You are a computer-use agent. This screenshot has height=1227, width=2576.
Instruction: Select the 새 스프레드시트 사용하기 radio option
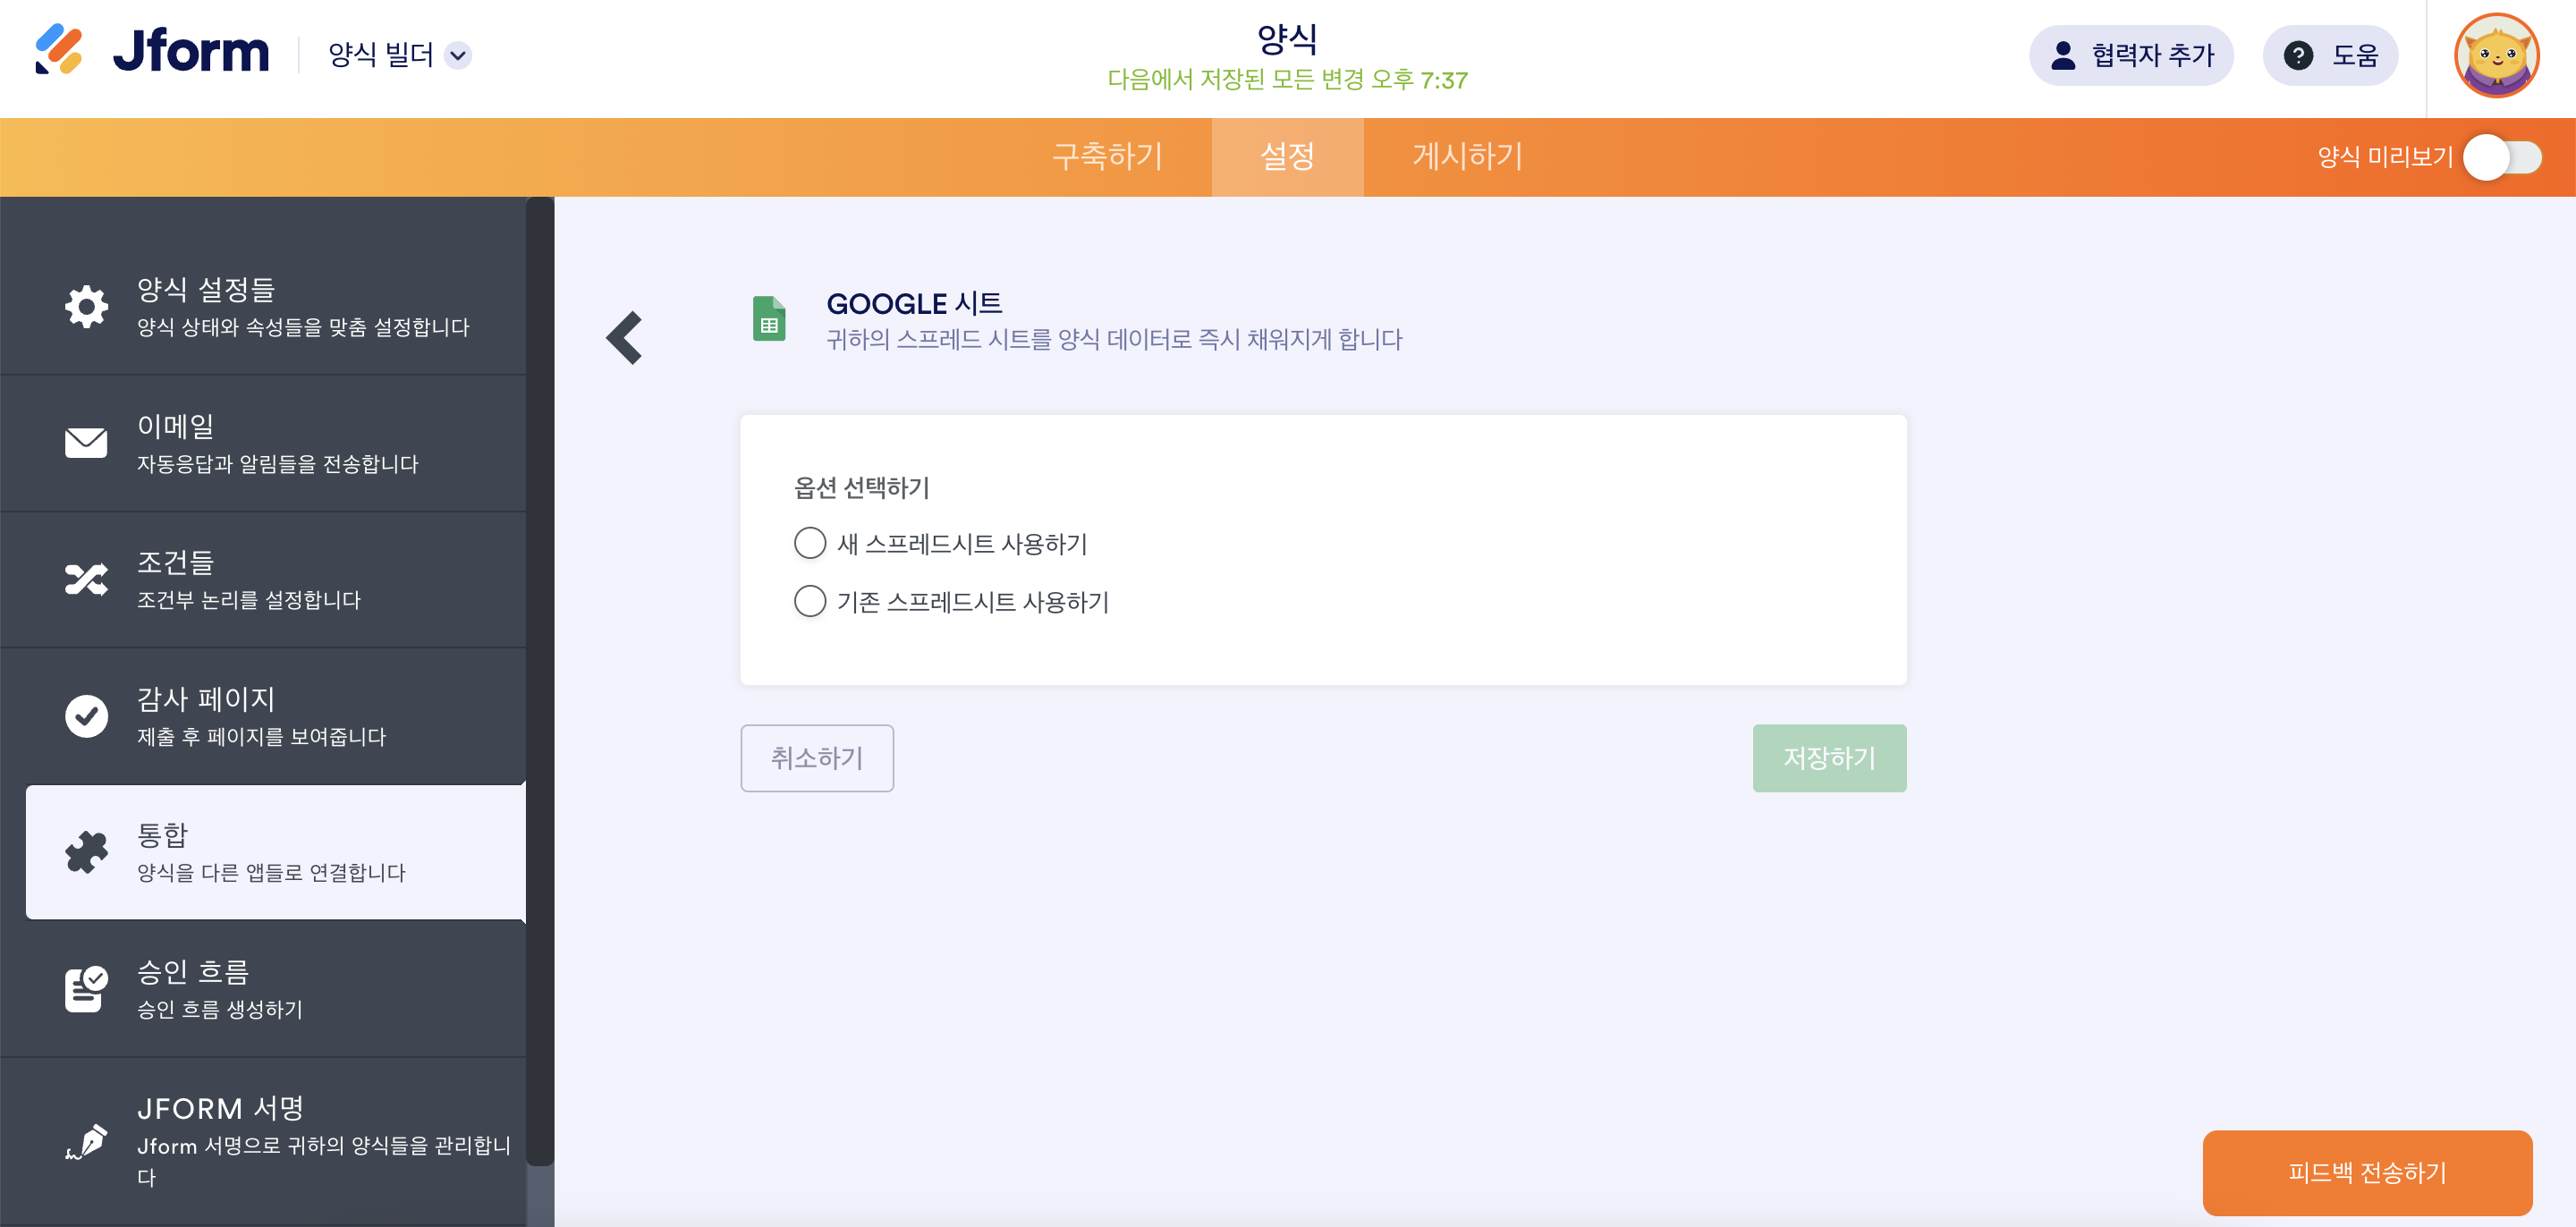810,543
